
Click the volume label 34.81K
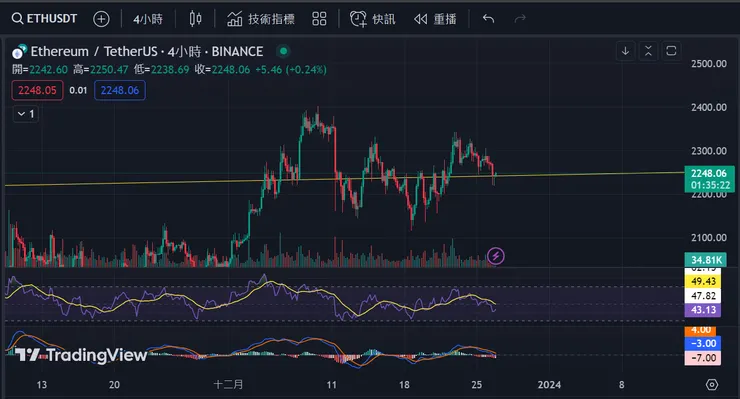pyautogui.click(x=706, y=260)
